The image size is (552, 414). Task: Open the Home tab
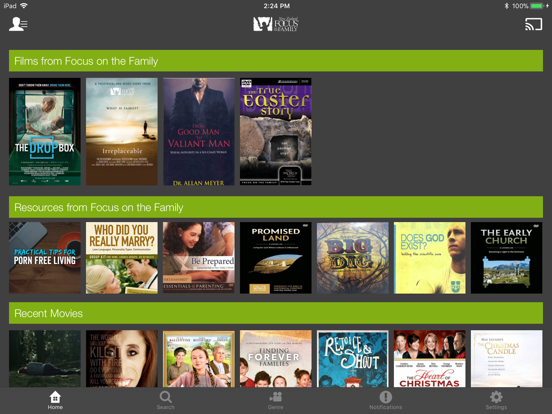point(55,400)
